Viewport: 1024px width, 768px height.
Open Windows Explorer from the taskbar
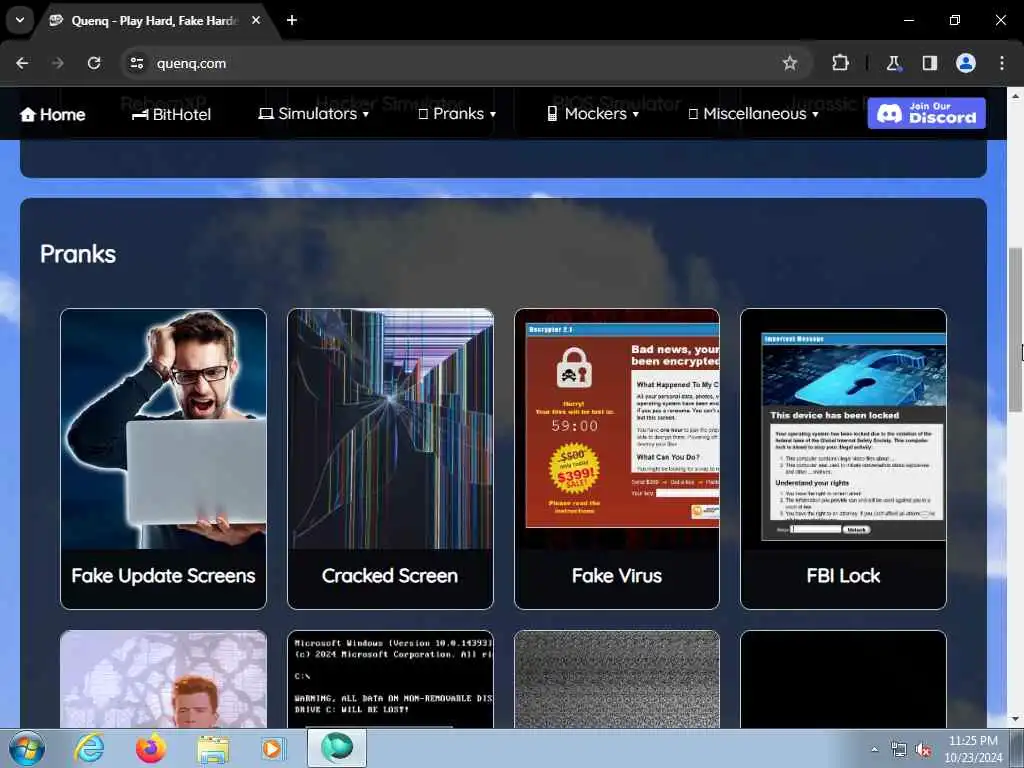coord(213,749)
